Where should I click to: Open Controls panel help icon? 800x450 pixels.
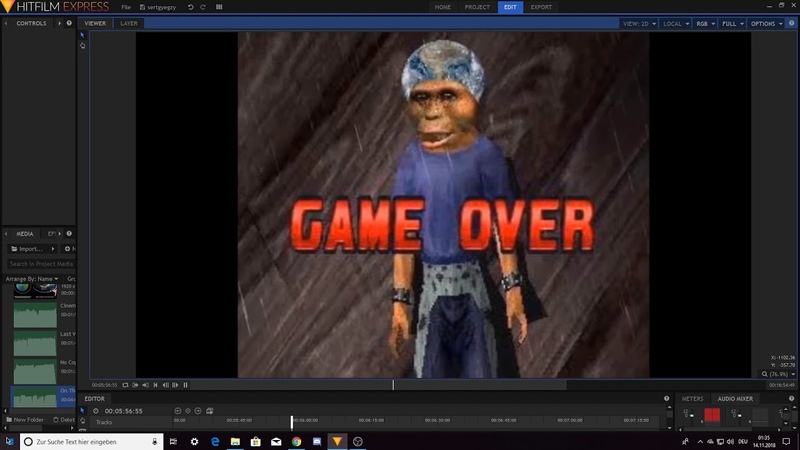pos(69,23)
